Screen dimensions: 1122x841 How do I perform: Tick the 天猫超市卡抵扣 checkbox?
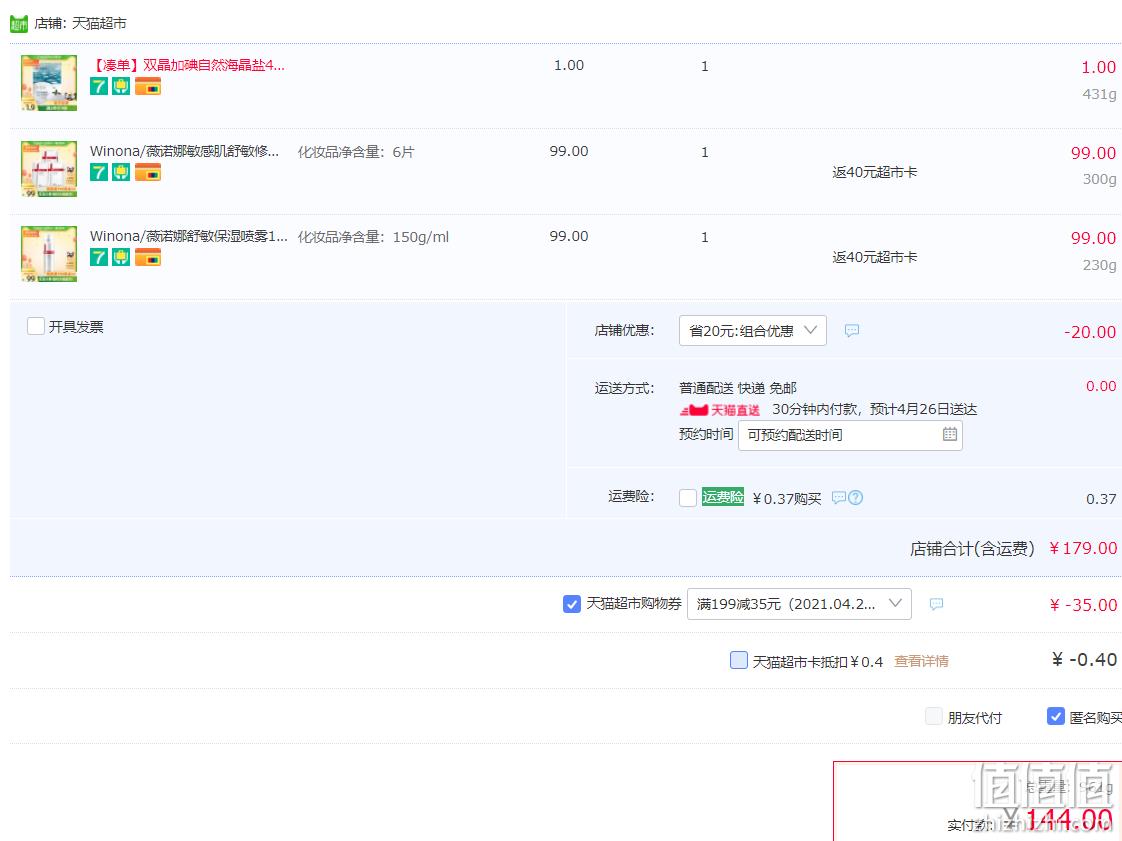point(738,660)
